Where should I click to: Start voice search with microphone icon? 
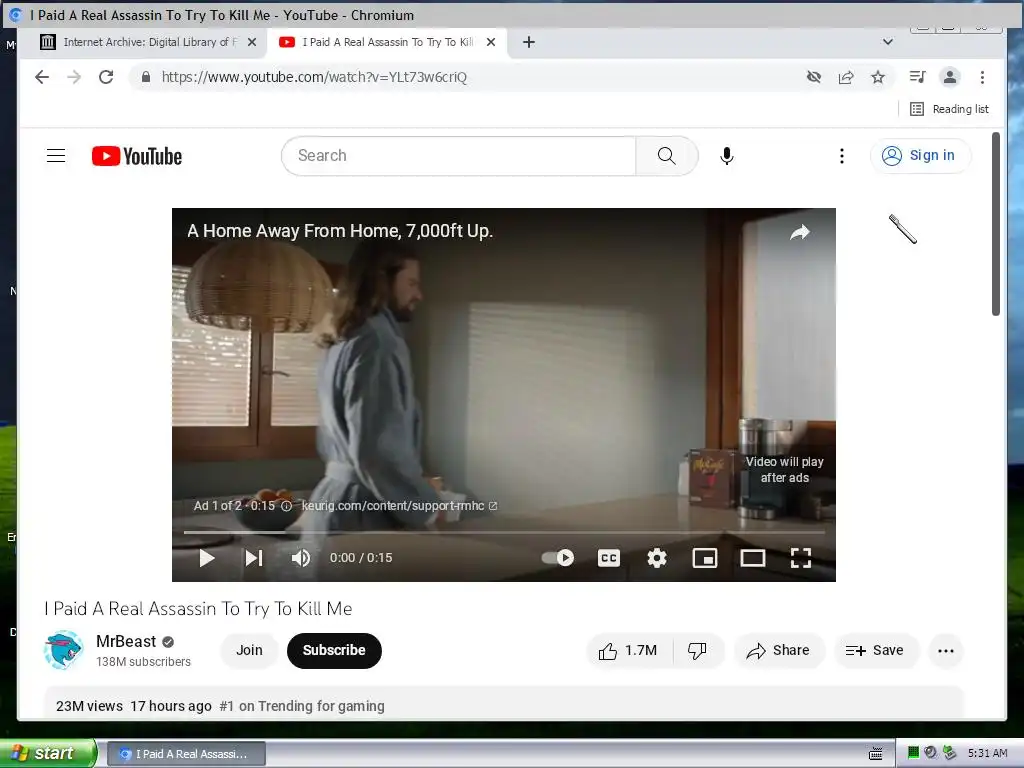[727, 155]
